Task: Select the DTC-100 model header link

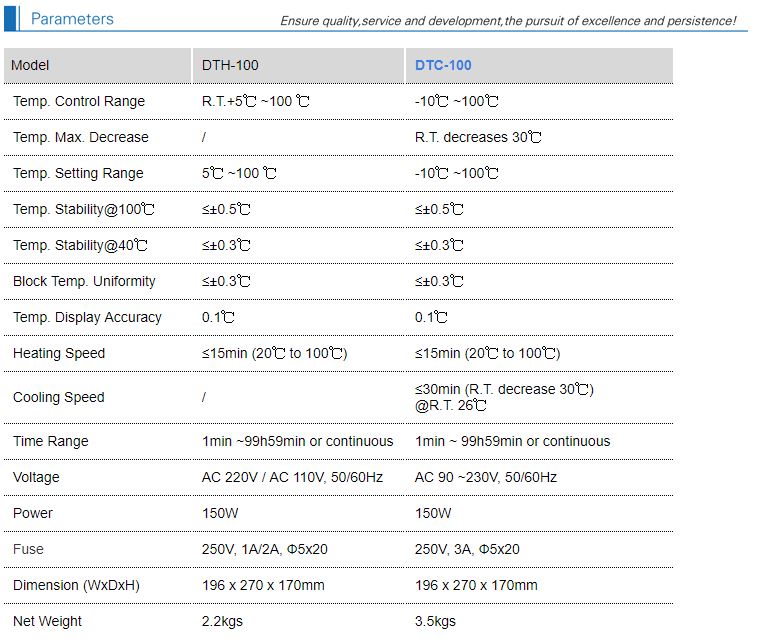Action: 443,65
